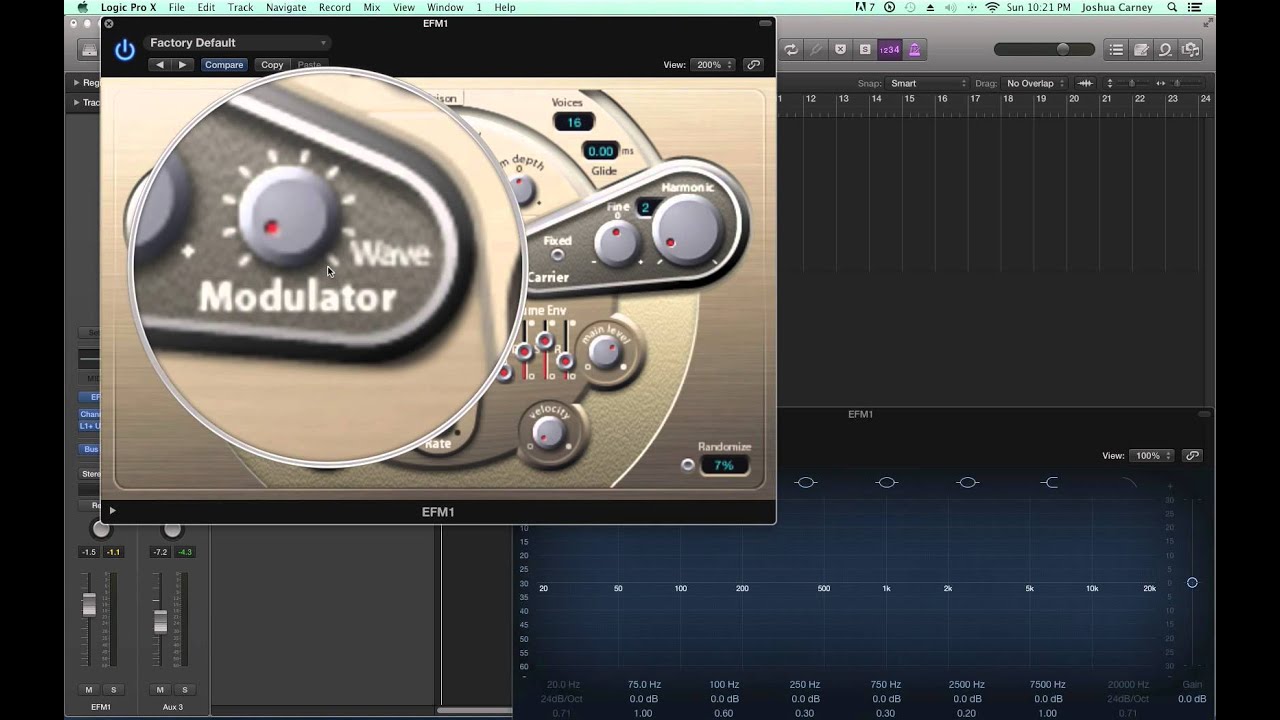1280x720 pixels.
Task: Toggle Count-in 1234 button
Action: (889, 49)
